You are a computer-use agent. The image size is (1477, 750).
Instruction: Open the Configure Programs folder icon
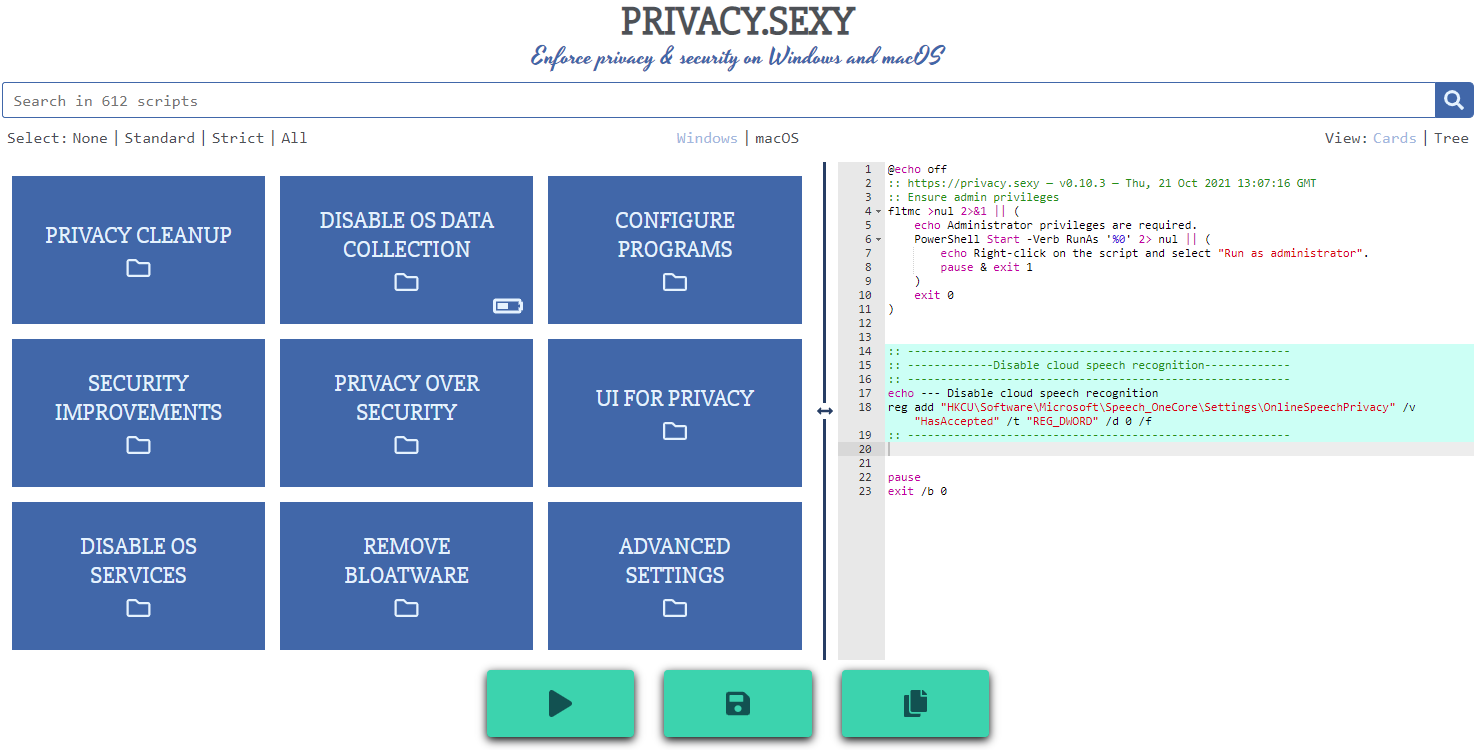tap(675, 282)
